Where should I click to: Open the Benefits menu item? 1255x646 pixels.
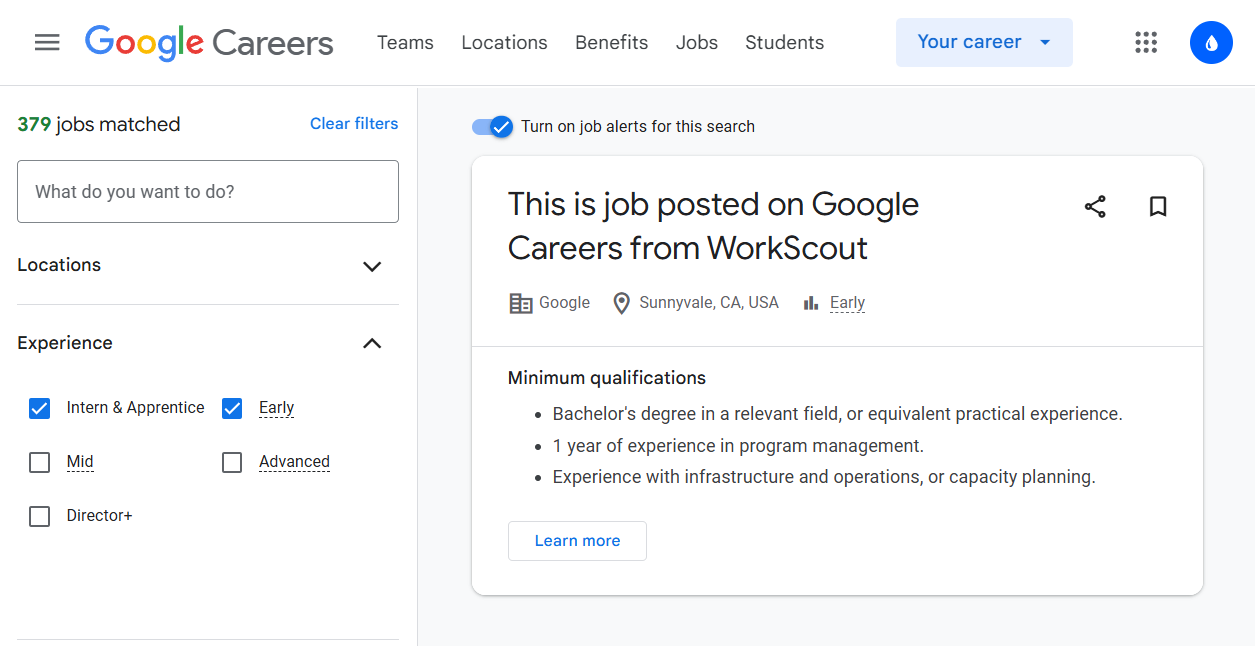click(x=611, y=43)
